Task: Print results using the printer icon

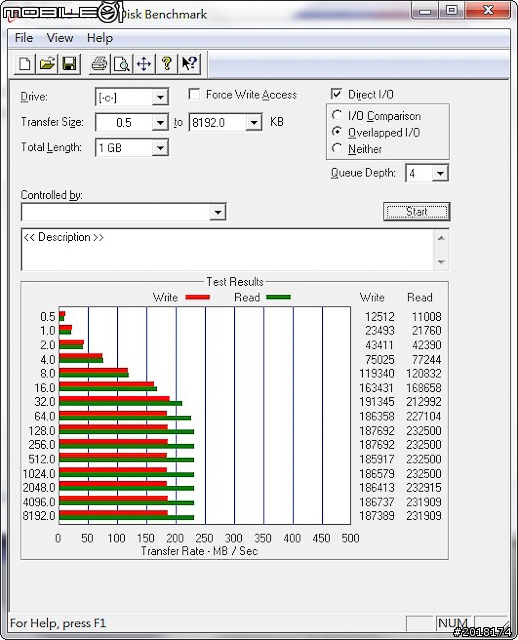Action: point(100,64)
